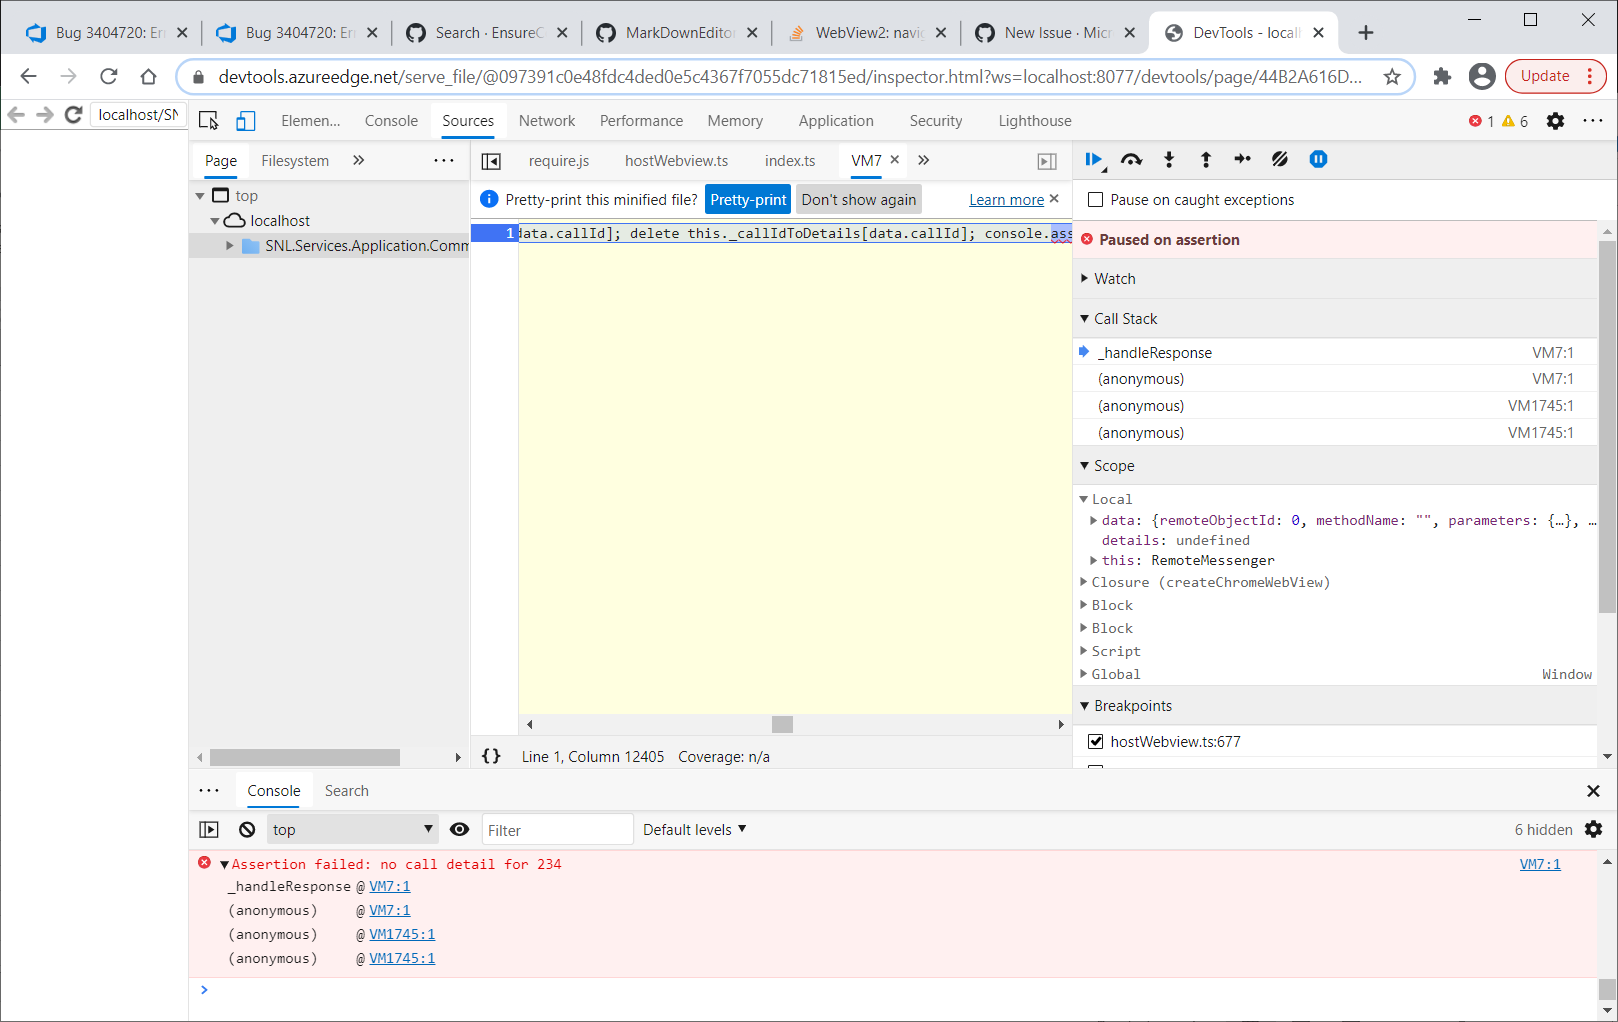
Task: Clear the console output
Action: (x=245, y=829)
